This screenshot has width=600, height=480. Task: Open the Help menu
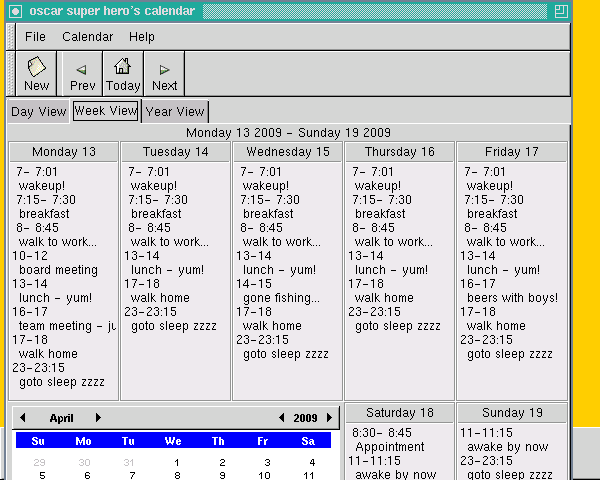tap(142, 37)
